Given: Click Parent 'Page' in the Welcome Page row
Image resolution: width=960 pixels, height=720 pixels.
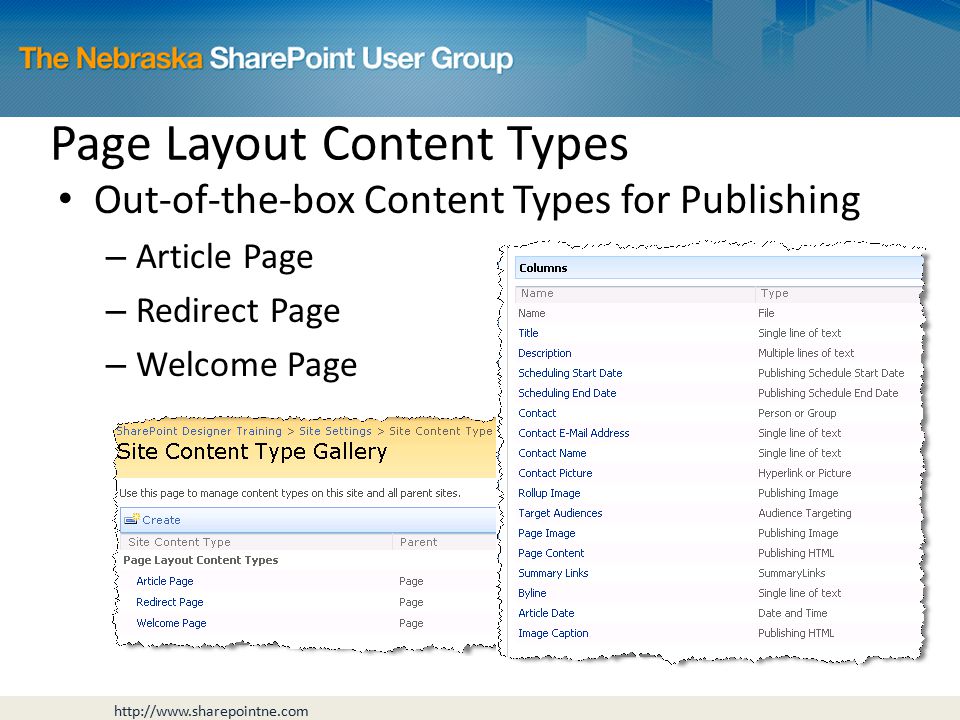Looking at the screenshot, I should pyautogui.click(x=411, y=623).
